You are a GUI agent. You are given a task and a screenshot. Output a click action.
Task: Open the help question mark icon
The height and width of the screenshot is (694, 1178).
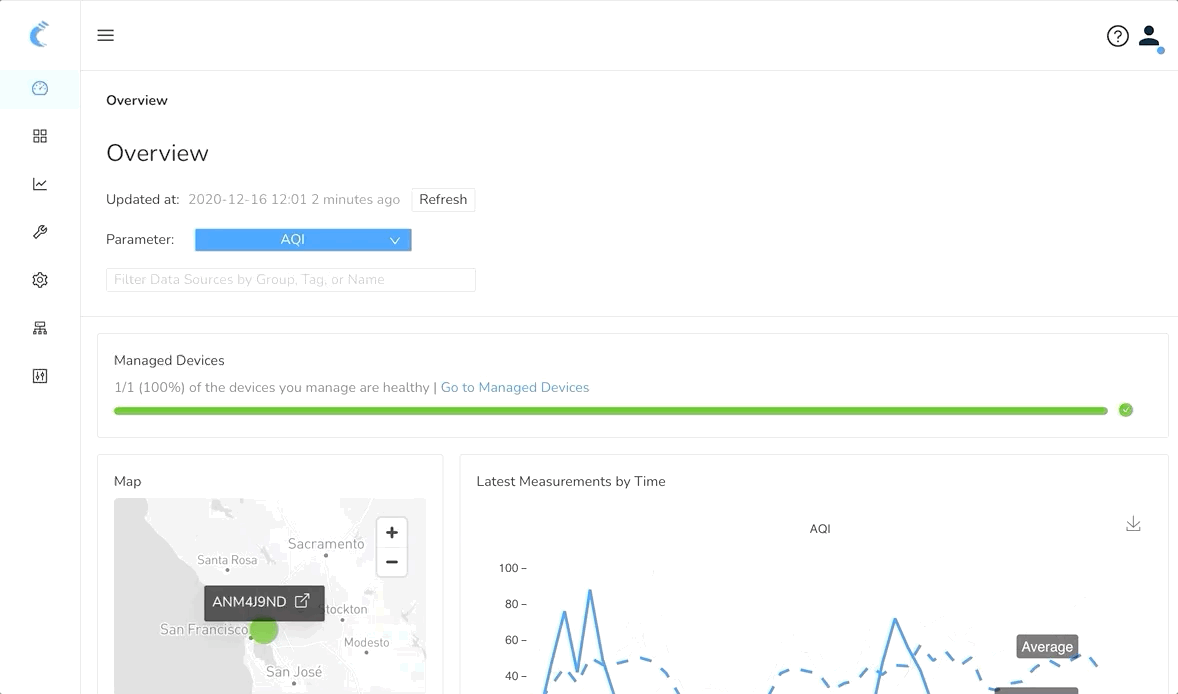(1117, 35)
